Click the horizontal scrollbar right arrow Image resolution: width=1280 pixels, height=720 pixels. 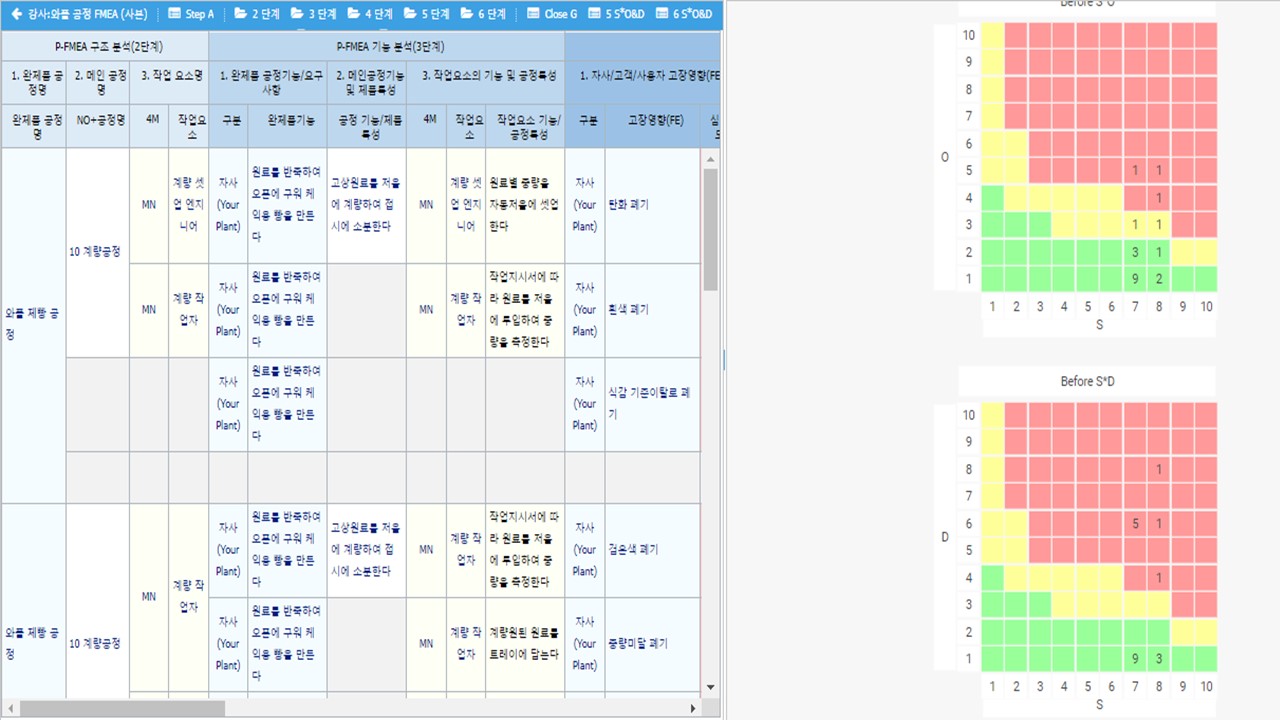pos(693,708)
